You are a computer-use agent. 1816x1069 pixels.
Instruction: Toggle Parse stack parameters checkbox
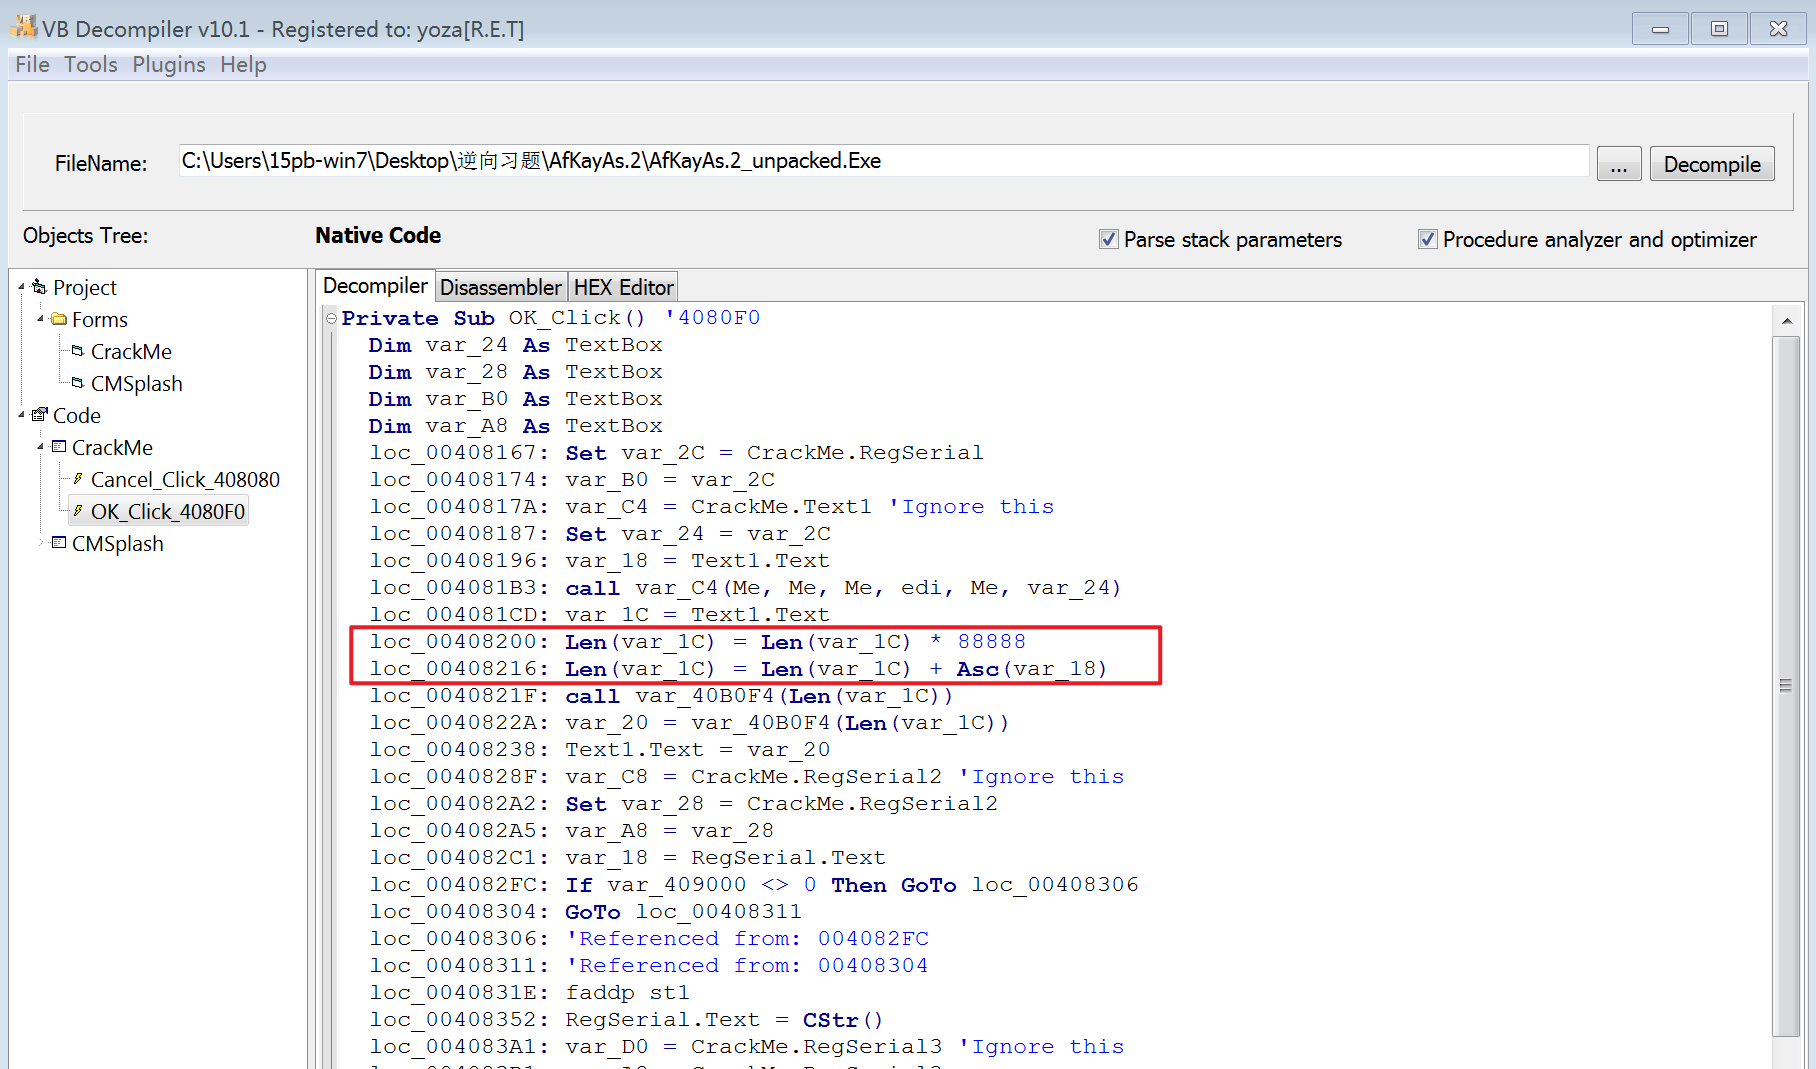(x=1108, y=239)
